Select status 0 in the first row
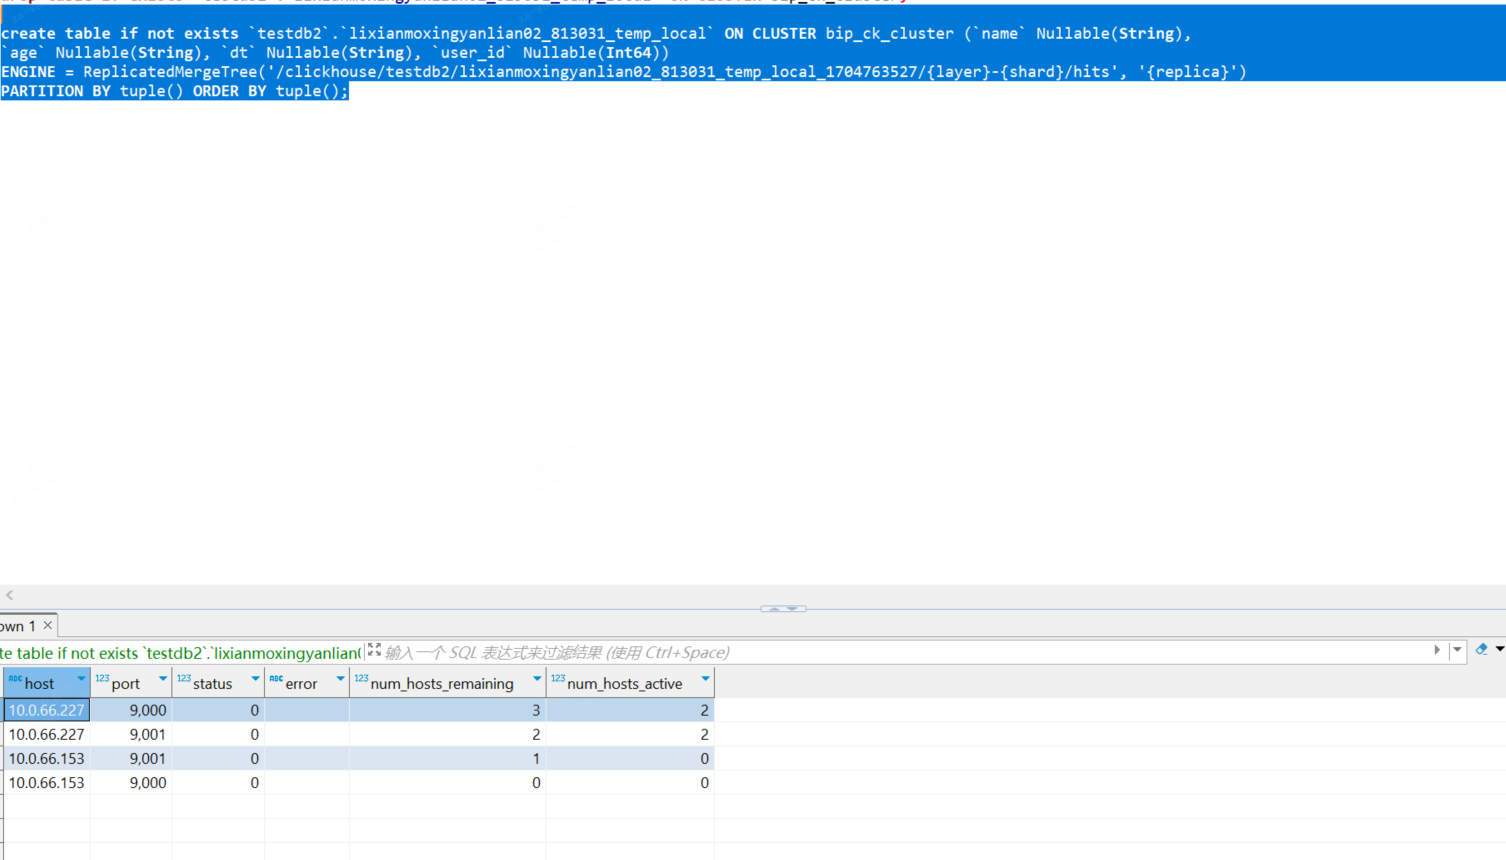The width and height of the screenshot is (1506, 860). pos(218,710)
